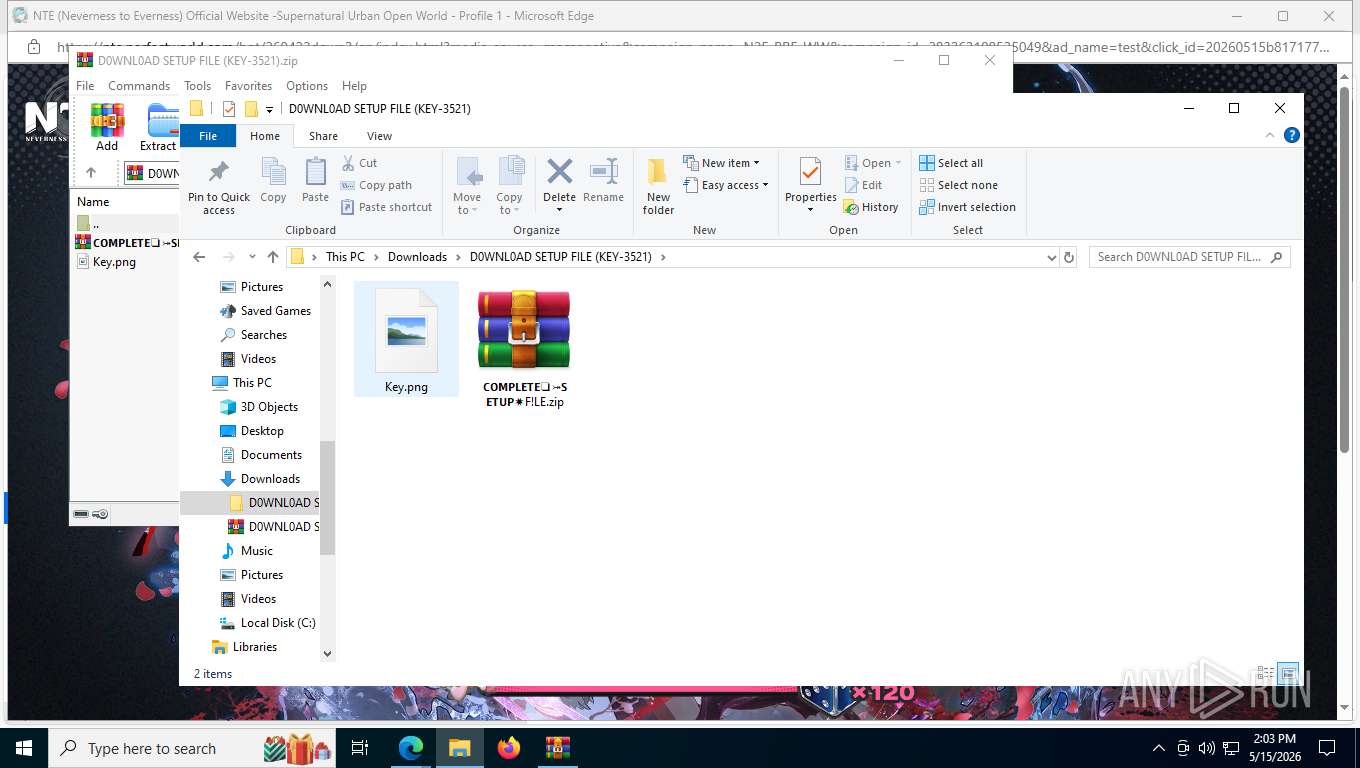1360x768 pixels.
Task: Click the Windows Start button
Action: pyautogui.click(x=24, y=748)
